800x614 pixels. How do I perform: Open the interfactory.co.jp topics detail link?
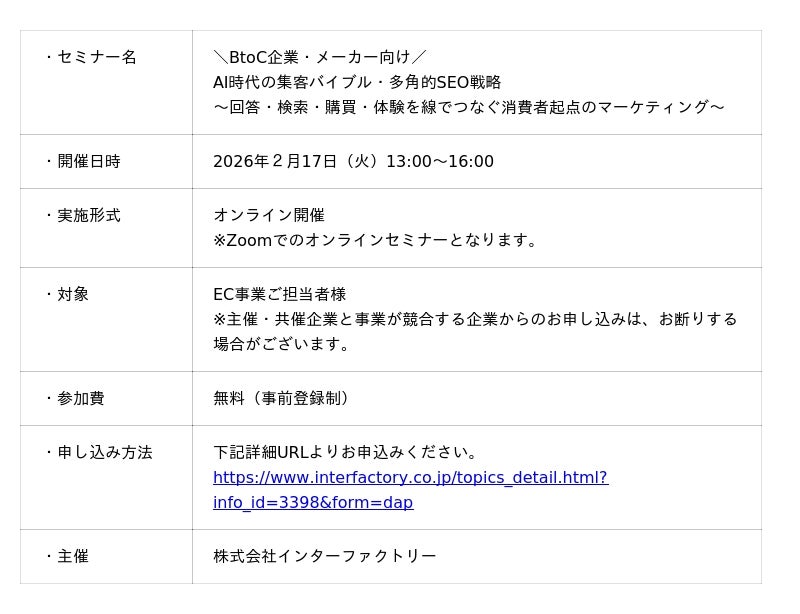[x=410, y=478]
